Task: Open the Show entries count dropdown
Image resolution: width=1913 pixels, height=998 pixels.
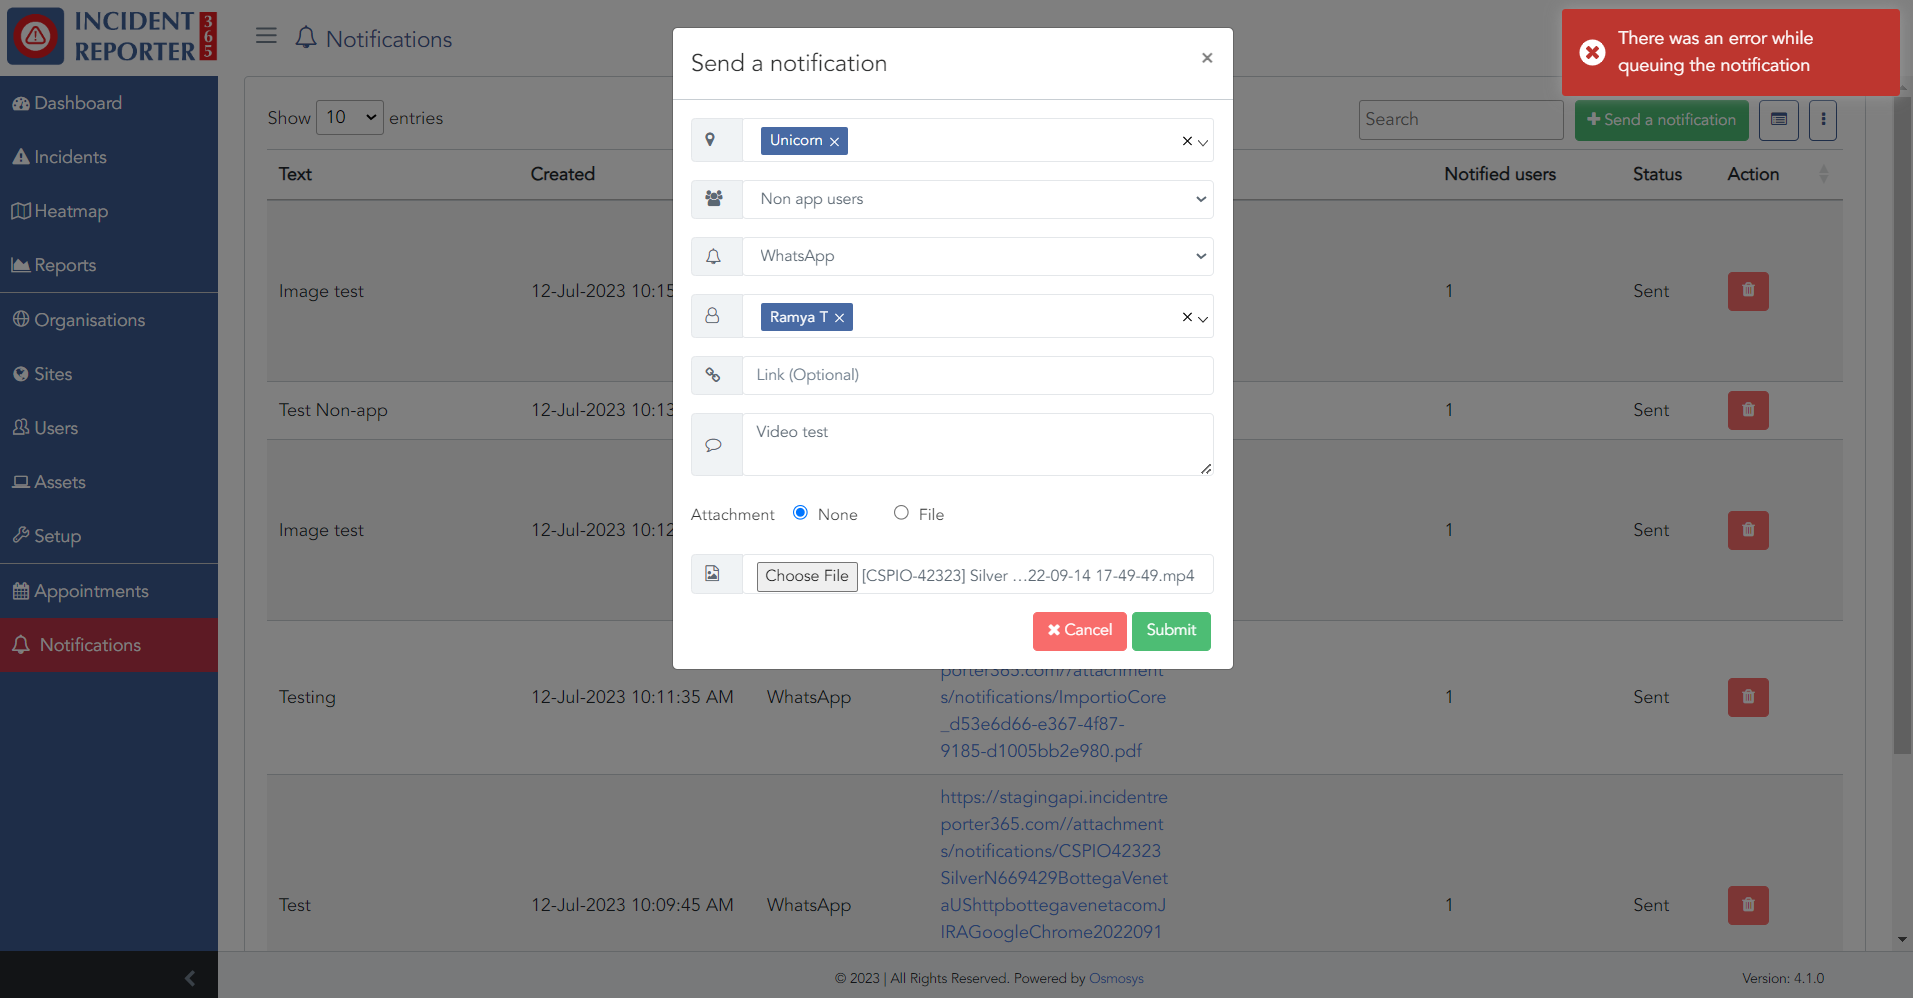Action: 350,118
